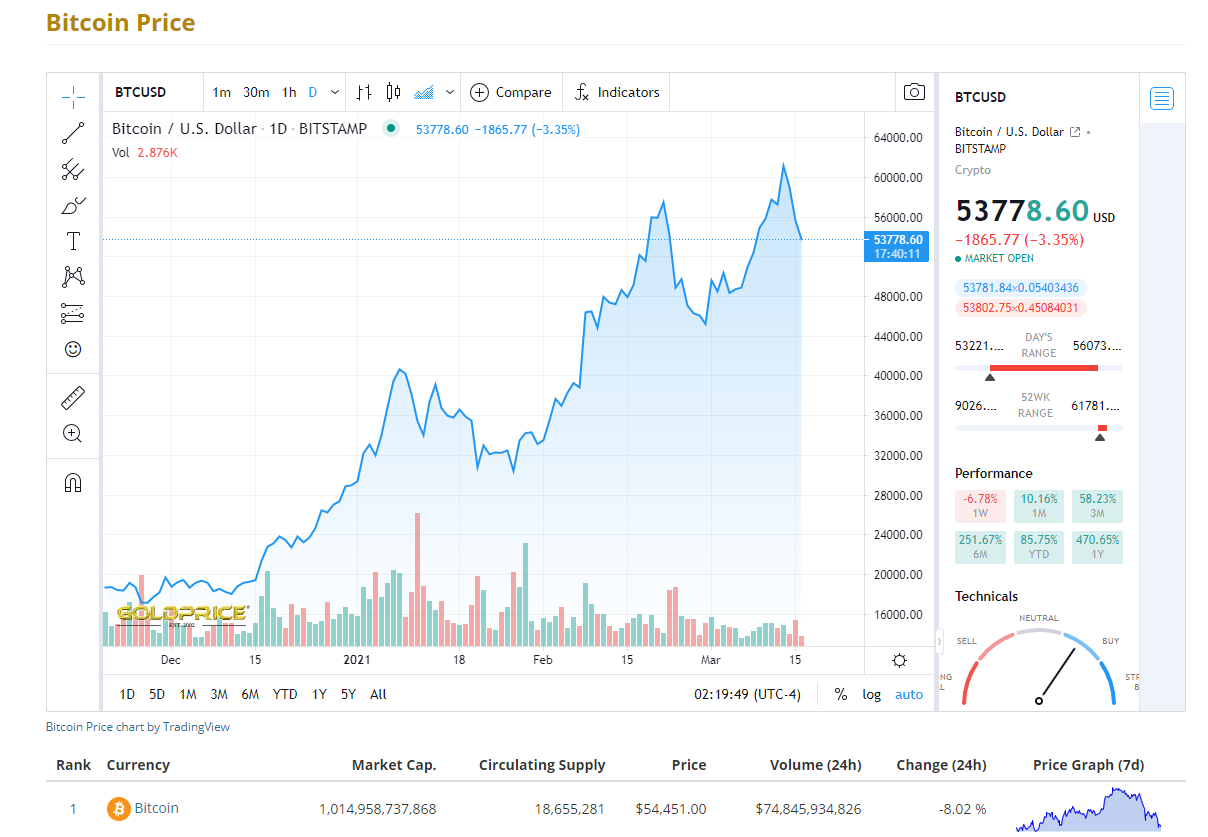Open the pitchfork/Gann tools

point(73,169)
